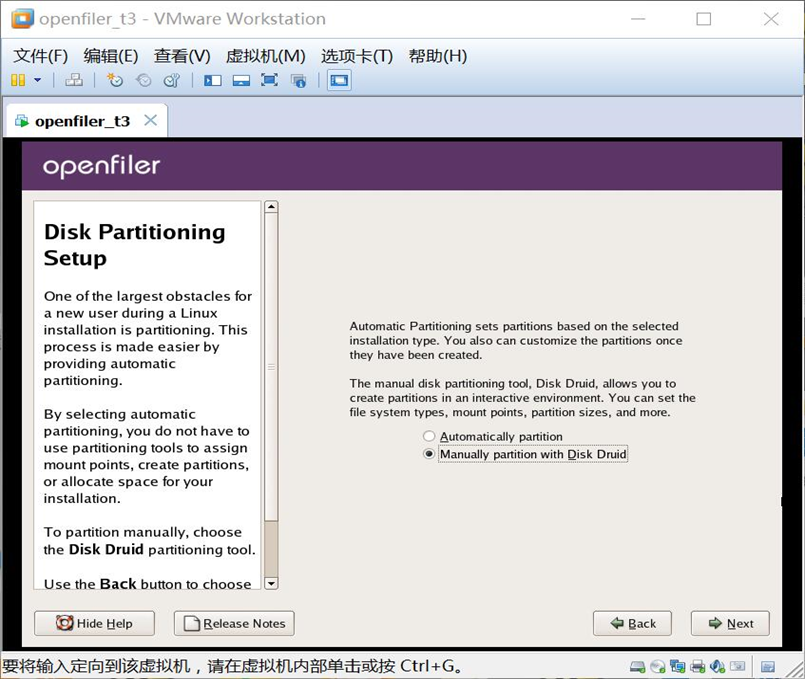This screenshot has height=679, width=805.
Task: Close the openfiler_t3 tab
Action: 150,120
